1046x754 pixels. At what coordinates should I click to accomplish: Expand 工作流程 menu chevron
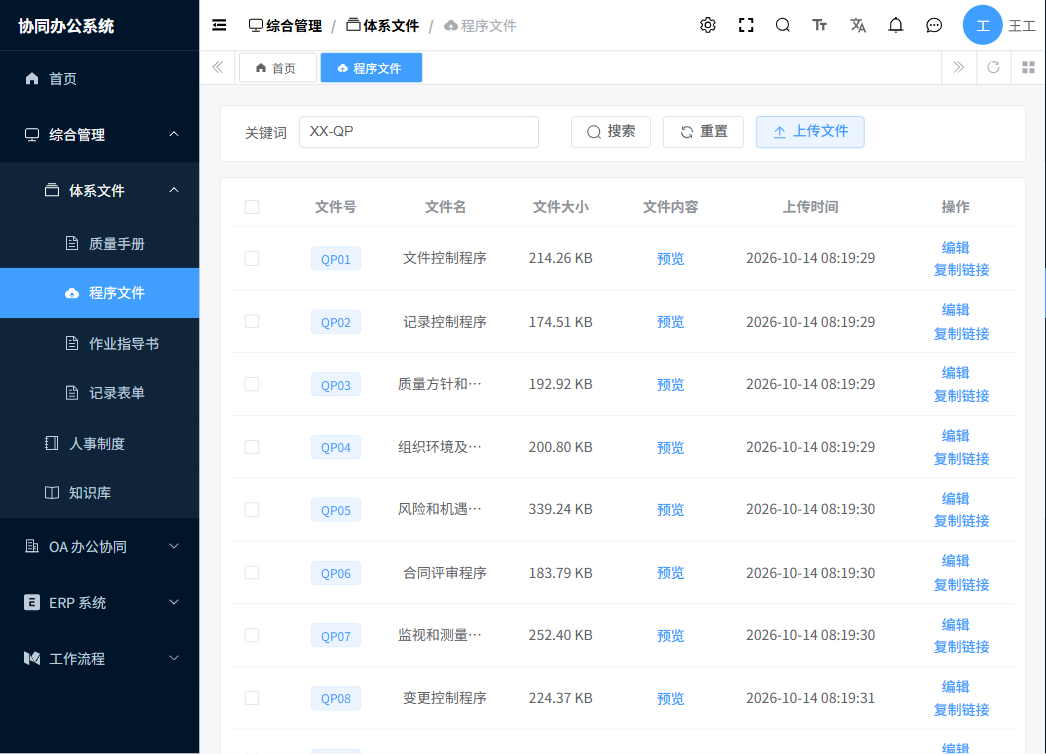174,658
